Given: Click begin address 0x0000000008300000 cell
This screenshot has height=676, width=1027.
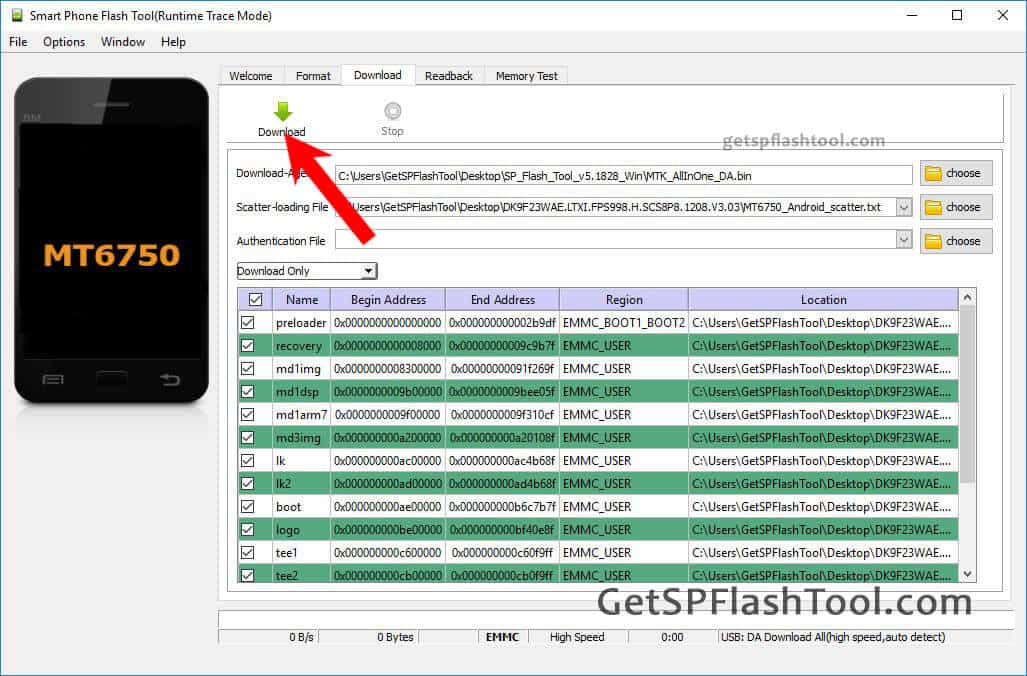Looking at the screenshot, I should point(388,368).
